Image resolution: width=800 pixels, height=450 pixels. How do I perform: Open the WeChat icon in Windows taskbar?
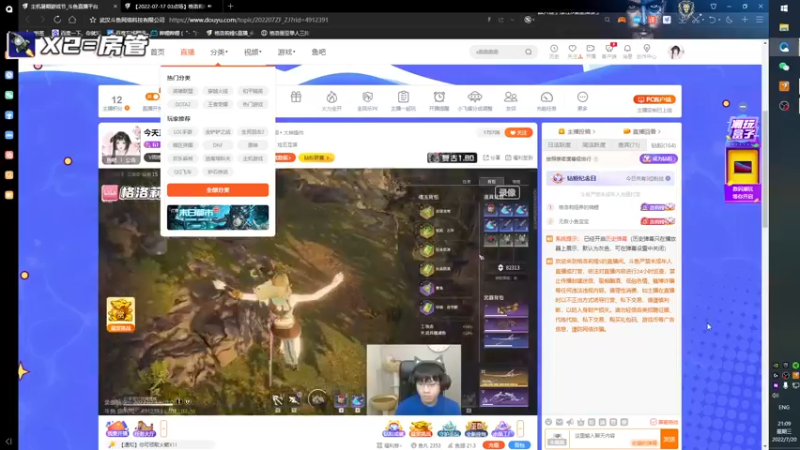pos(784,67)
